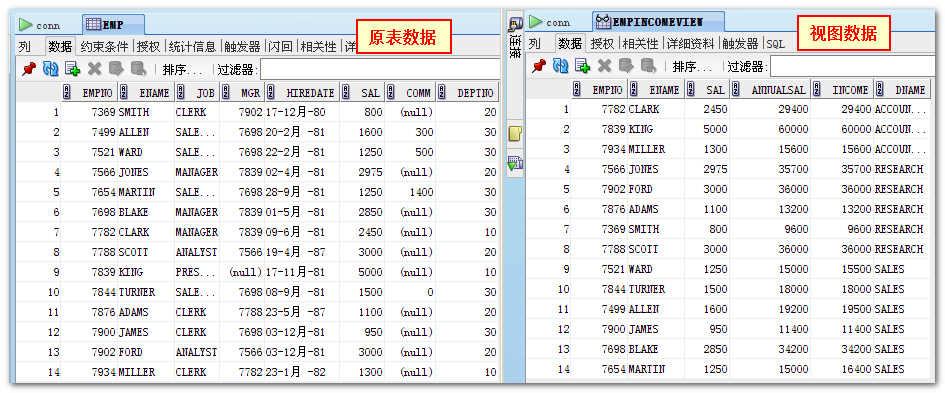The image size is (945, 393).
Task: Sort view by INCOME column header
Action: (x=842, y=90)
